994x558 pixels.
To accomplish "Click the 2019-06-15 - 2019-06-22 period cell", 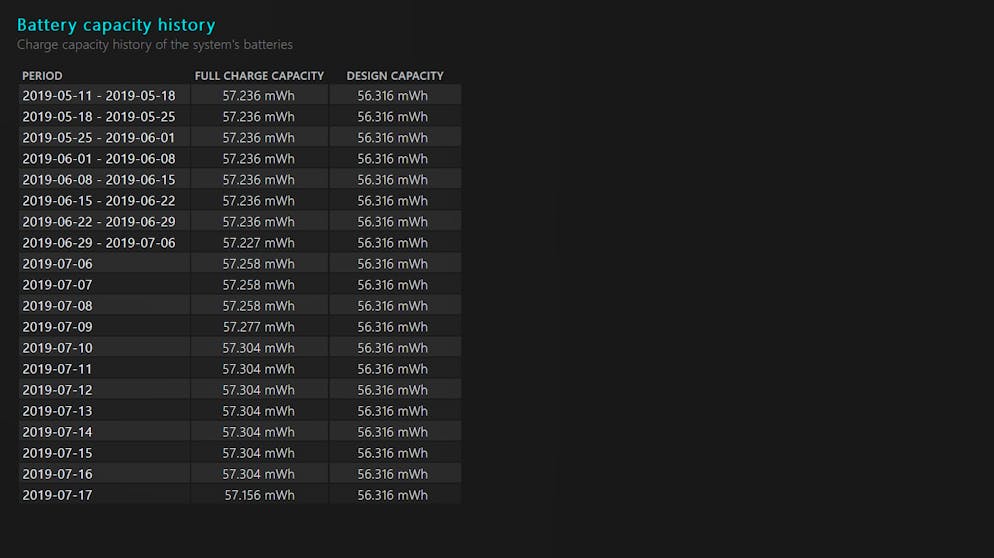I will [x=99, y=201].
